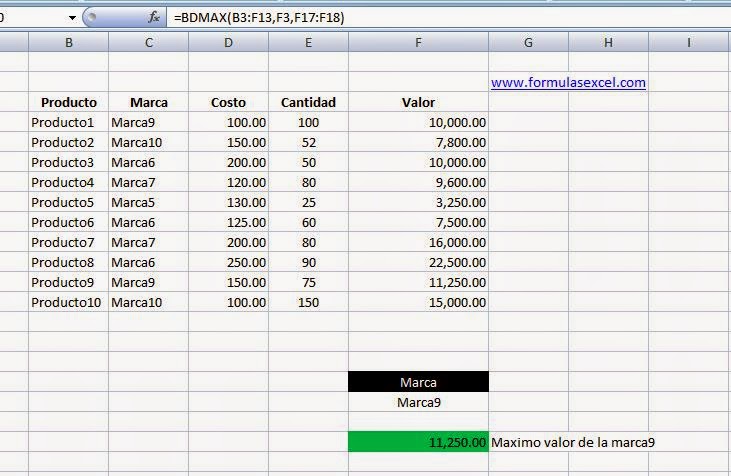Select column F header
731x476 pixels.
[418, 42]
